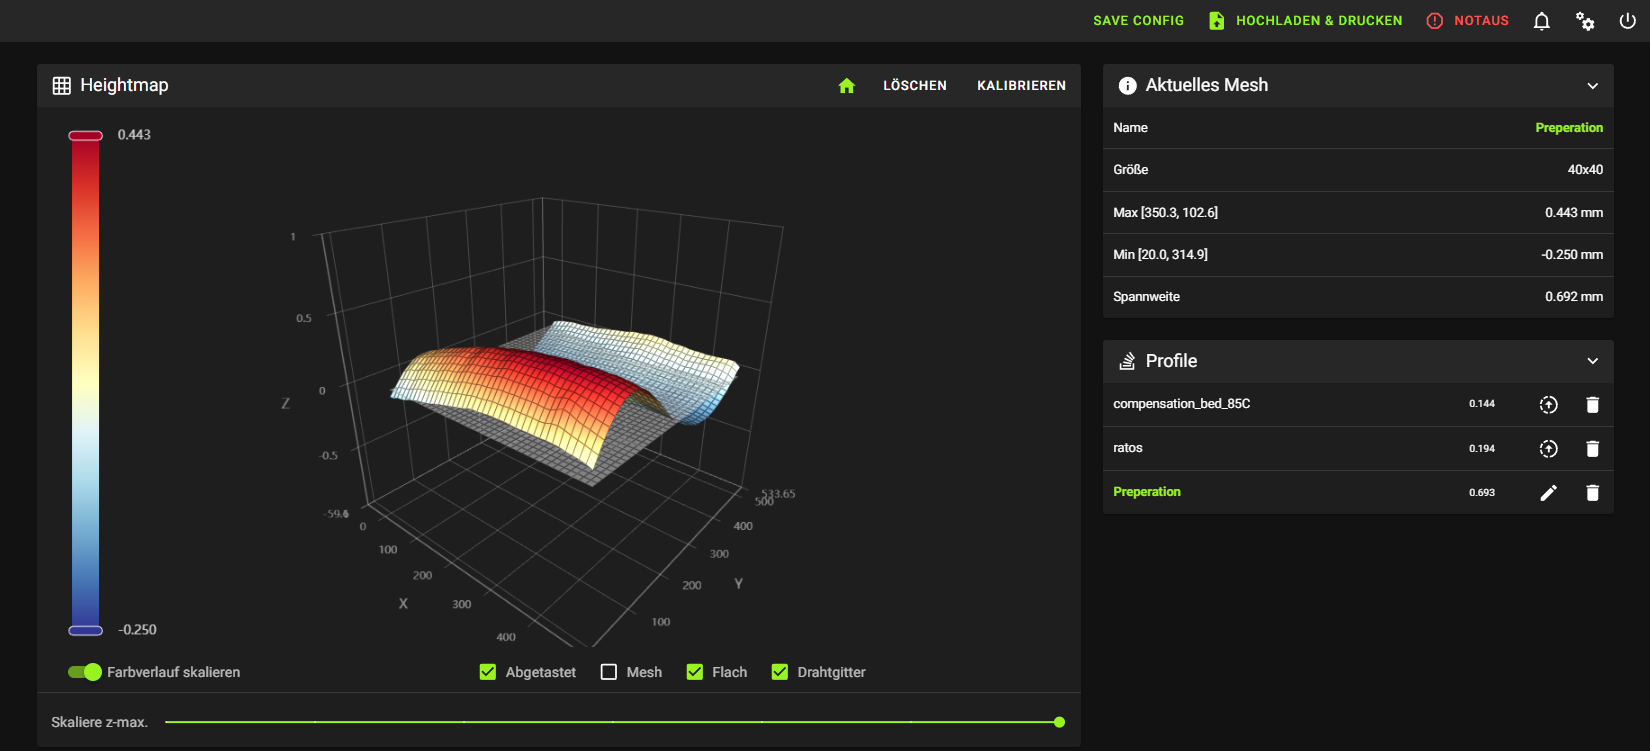This screenshot has height=751, width=1650.
Task: Load the compensation_bed_85C profile
Action: 1548,405
